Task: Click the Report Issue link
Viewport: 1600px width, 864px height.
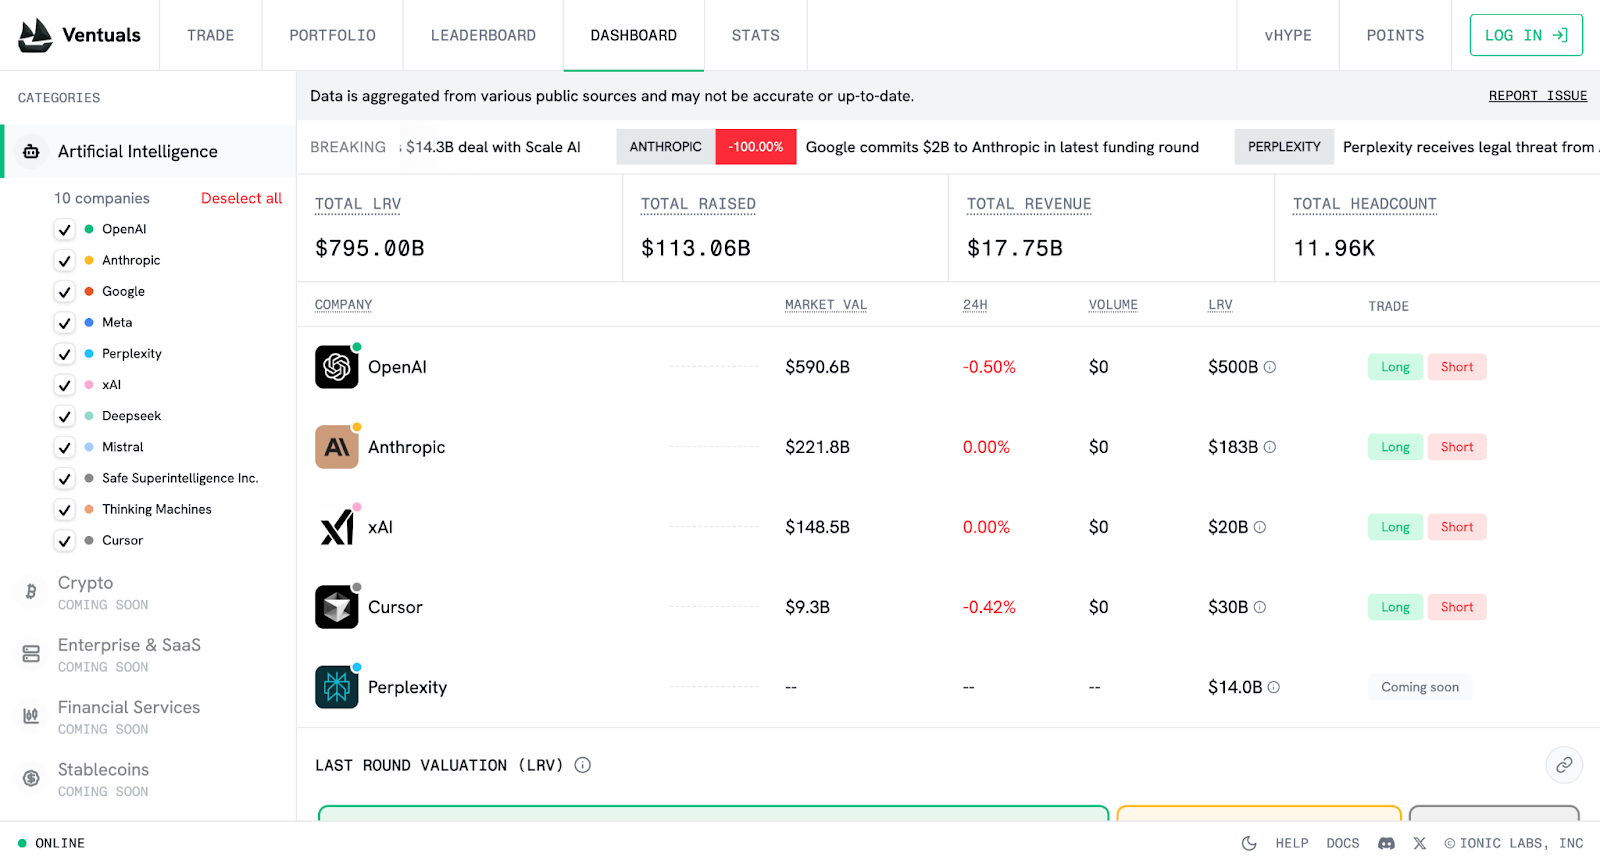Action: [x=1537, y=96]
